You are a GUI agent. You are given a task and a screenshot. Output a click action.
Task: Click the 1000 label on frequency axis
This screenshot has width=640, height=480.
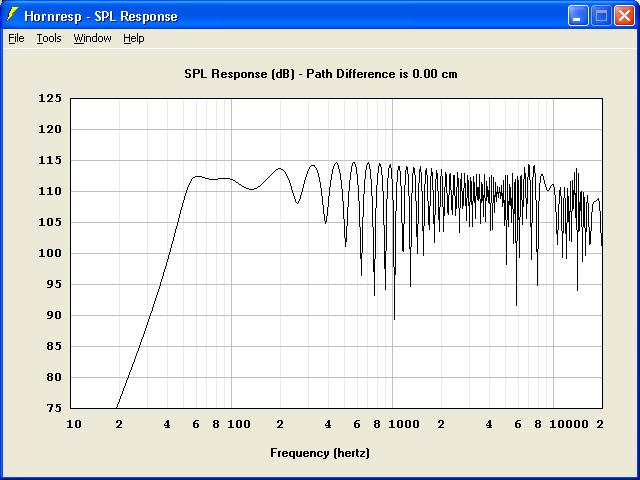point(404,424)
